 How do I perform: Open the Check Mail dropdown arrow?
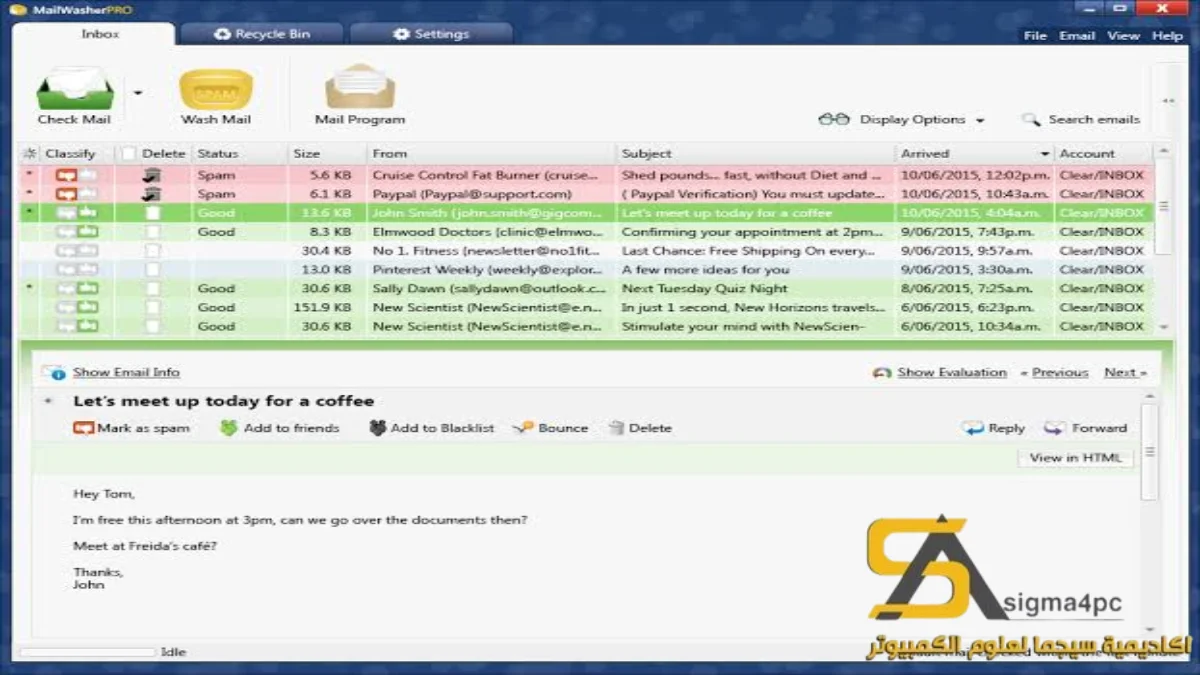pyautogui.click(x=138, y=93)
